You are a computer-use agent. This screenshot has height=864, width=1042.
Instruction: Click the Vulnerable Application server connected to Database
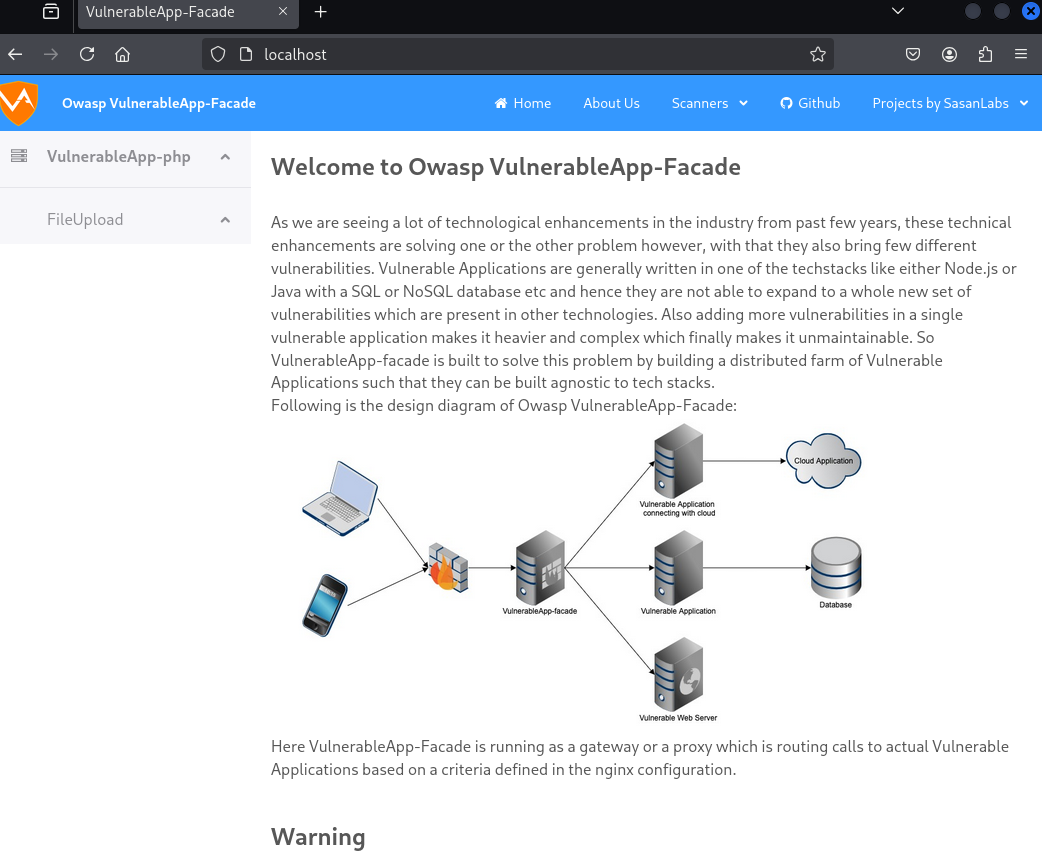[x=678, y=568]
